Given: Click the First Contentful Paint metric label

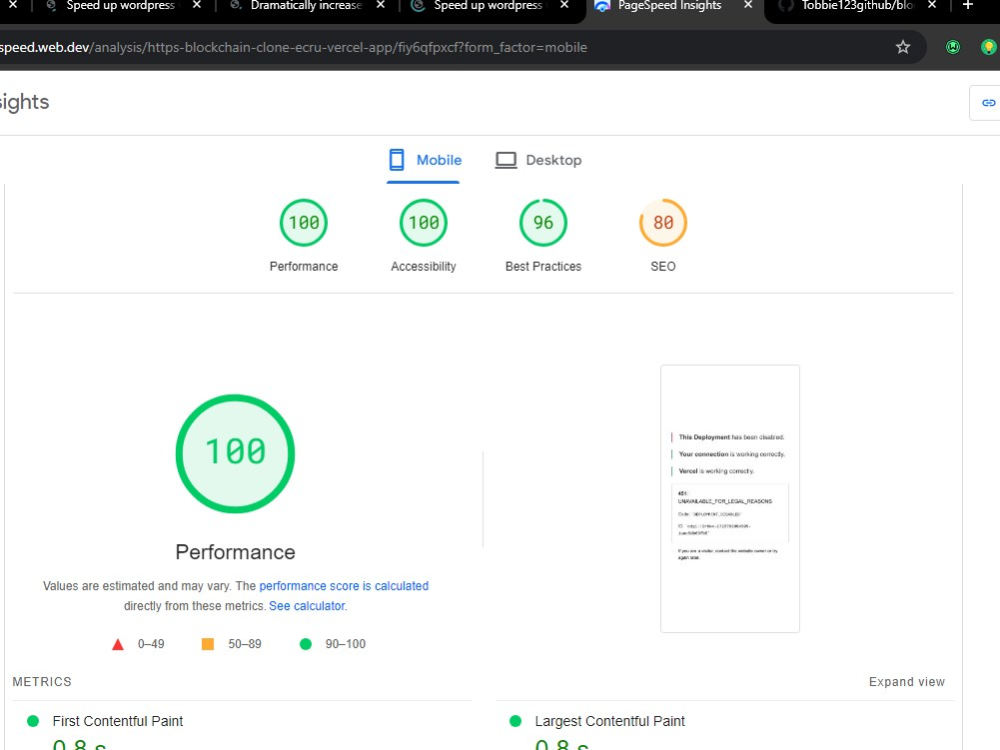Looking at the screenshot, I should coord(117,721).
